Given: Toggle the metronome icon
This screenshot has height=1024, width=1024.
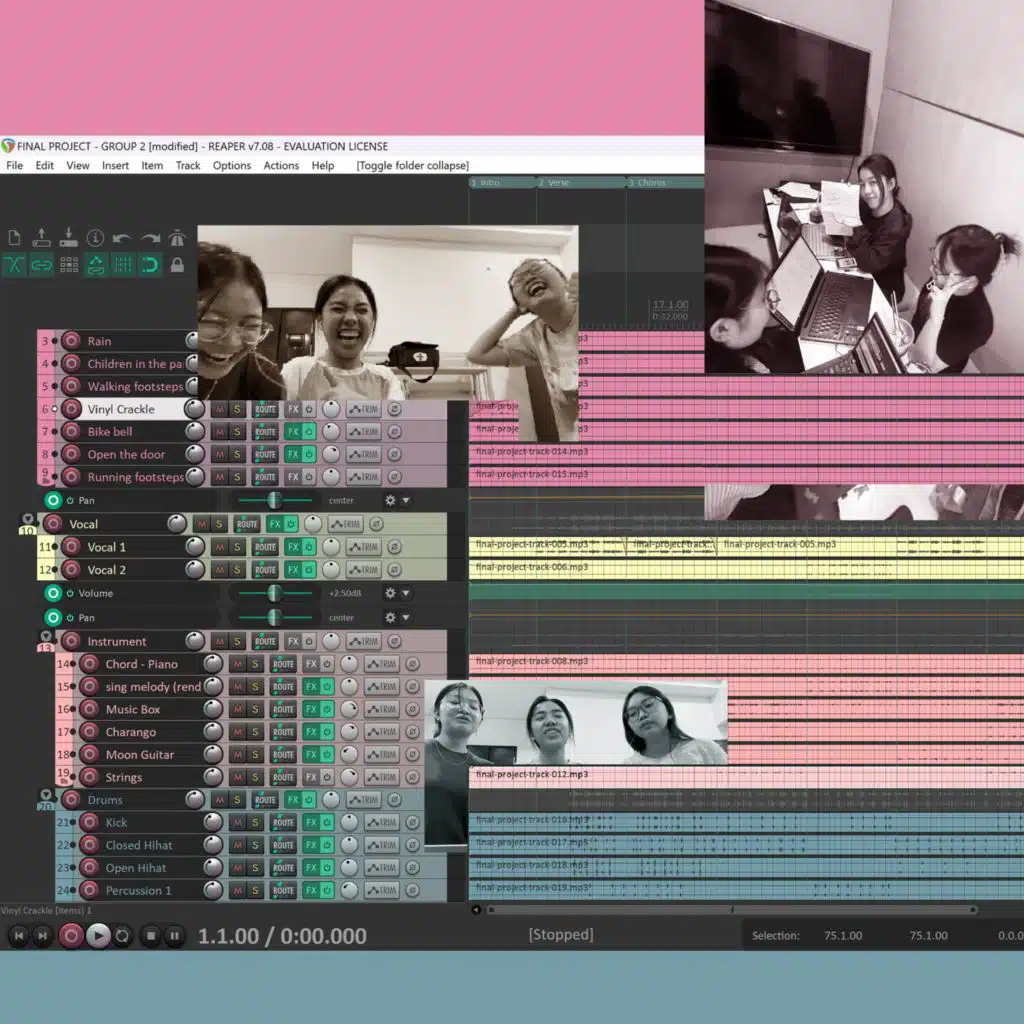Looking at the screenshot, I should 177,238.
